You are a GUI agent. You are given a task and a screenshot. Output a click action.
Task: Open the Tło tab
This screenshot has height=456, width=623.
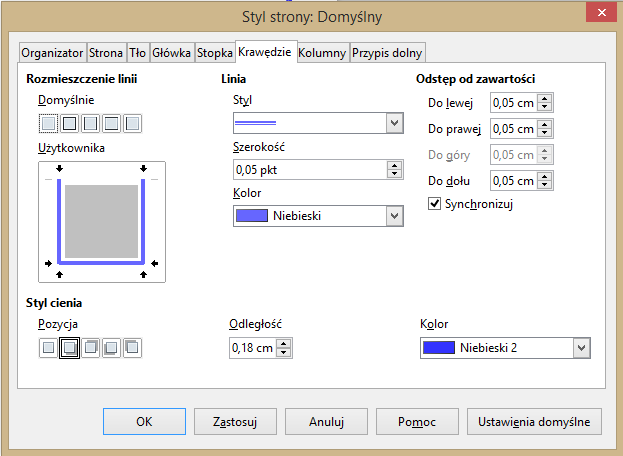click(x=137, y=53)
